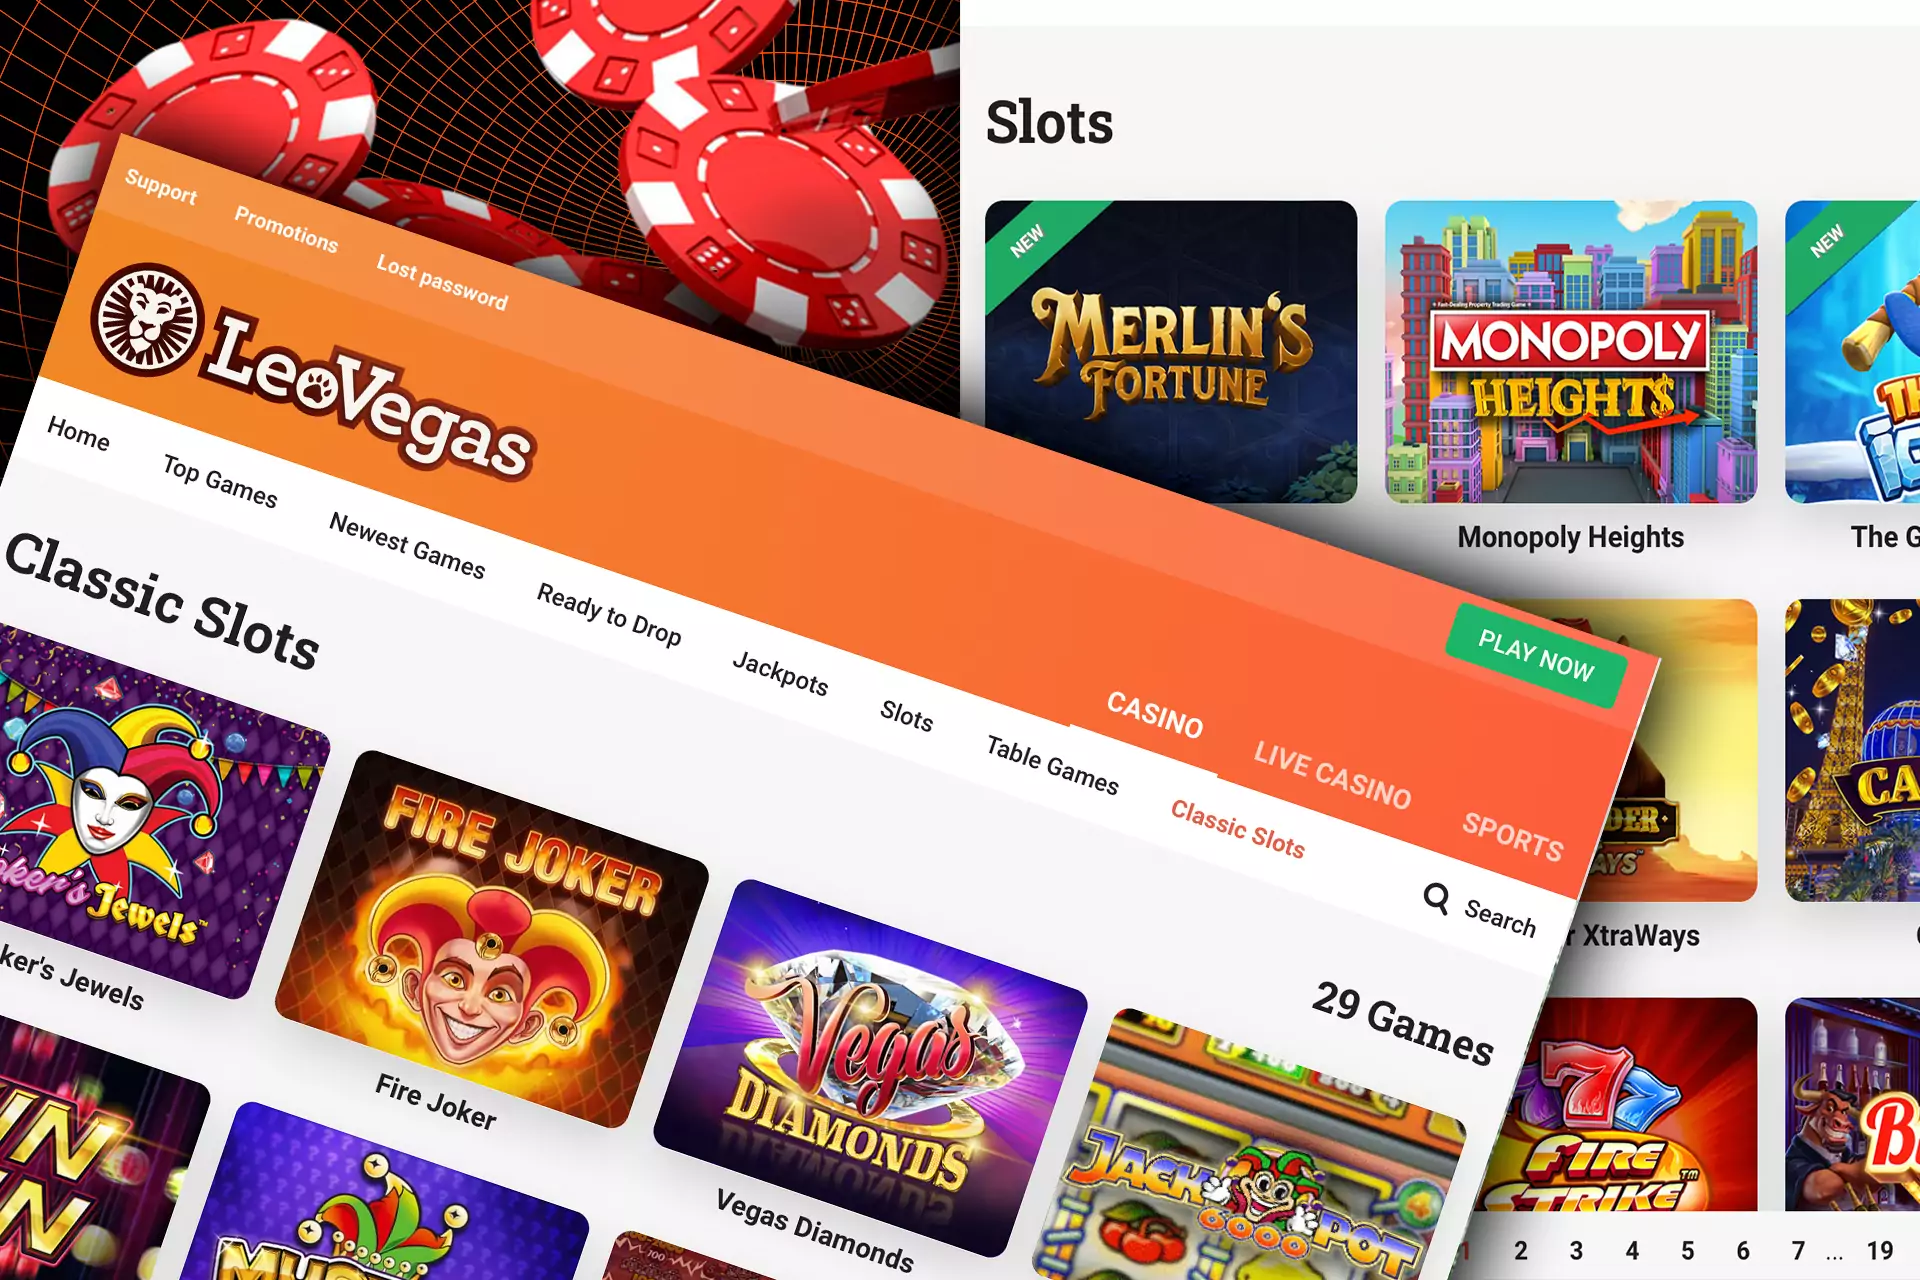Open the Promotions link

point(286,229)
